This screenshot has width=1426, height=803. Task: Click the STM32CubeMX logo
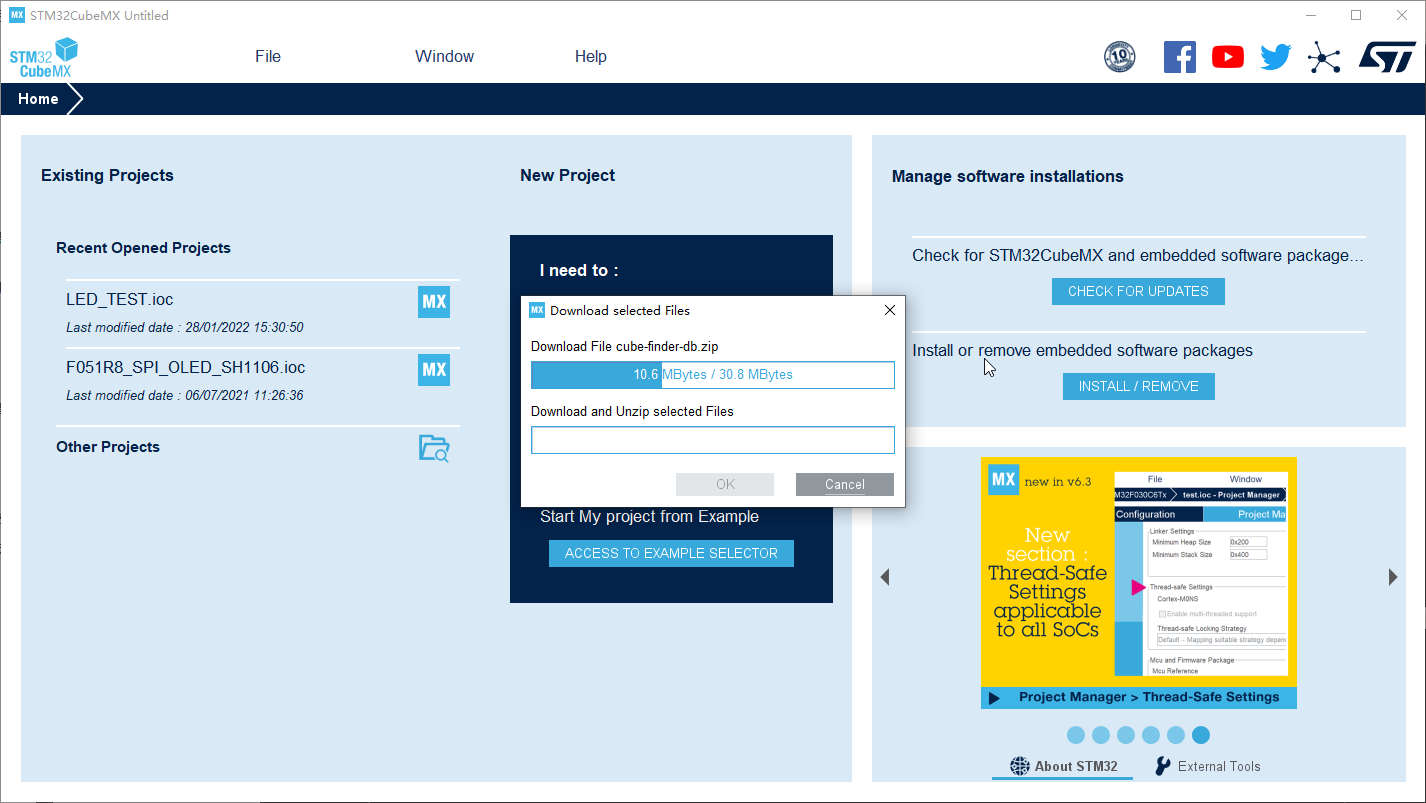coord(44,58)
